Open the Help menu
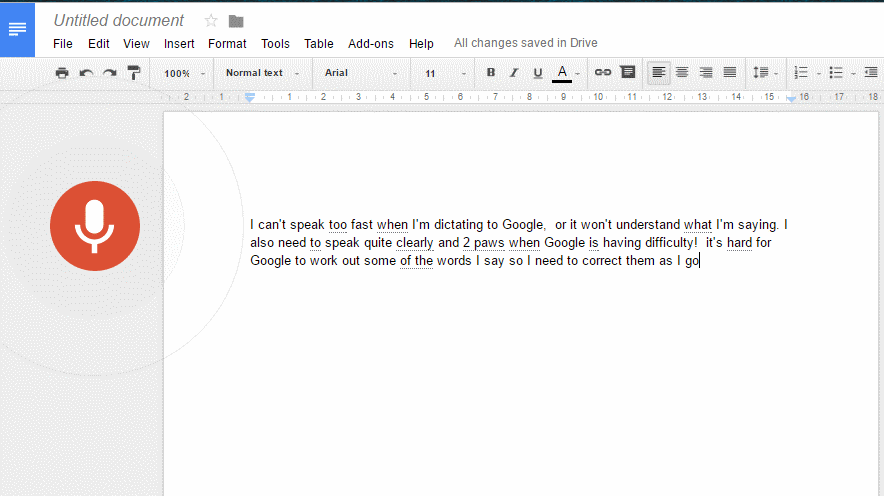The width and height of the screenshot is (884, 496). pos(421,43)
